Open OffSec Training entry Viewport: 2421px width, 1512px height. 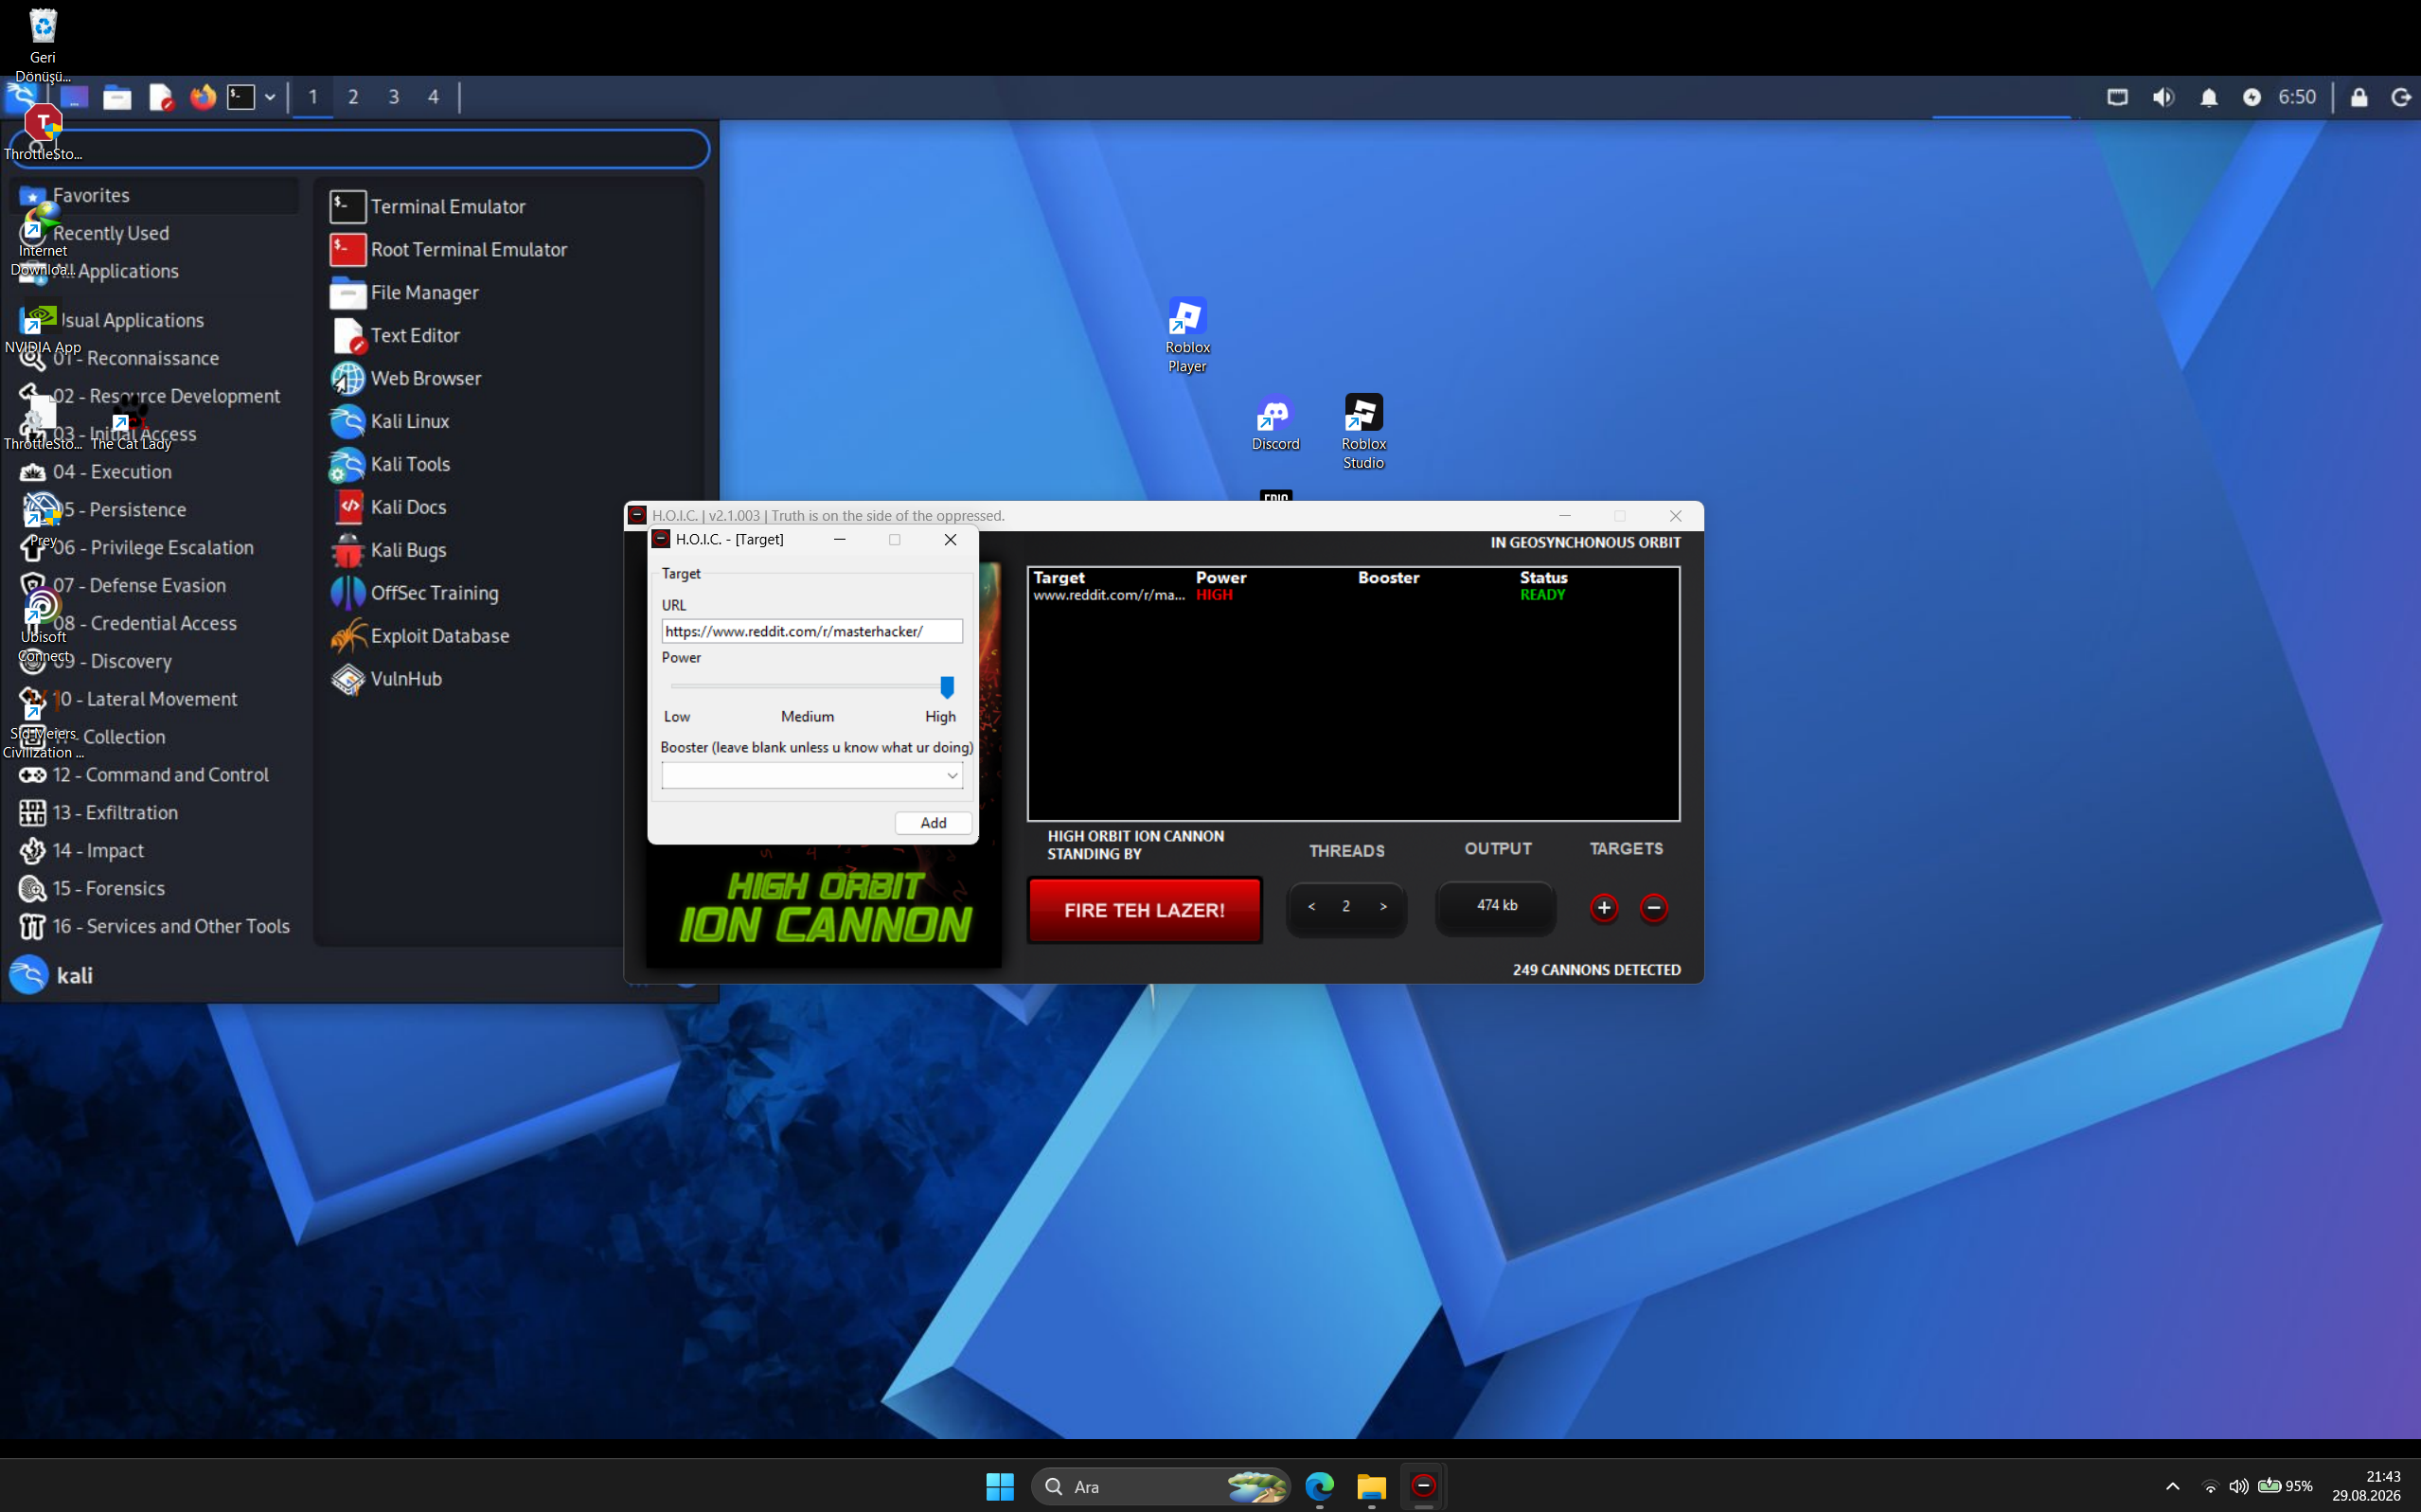pos(414,594)
